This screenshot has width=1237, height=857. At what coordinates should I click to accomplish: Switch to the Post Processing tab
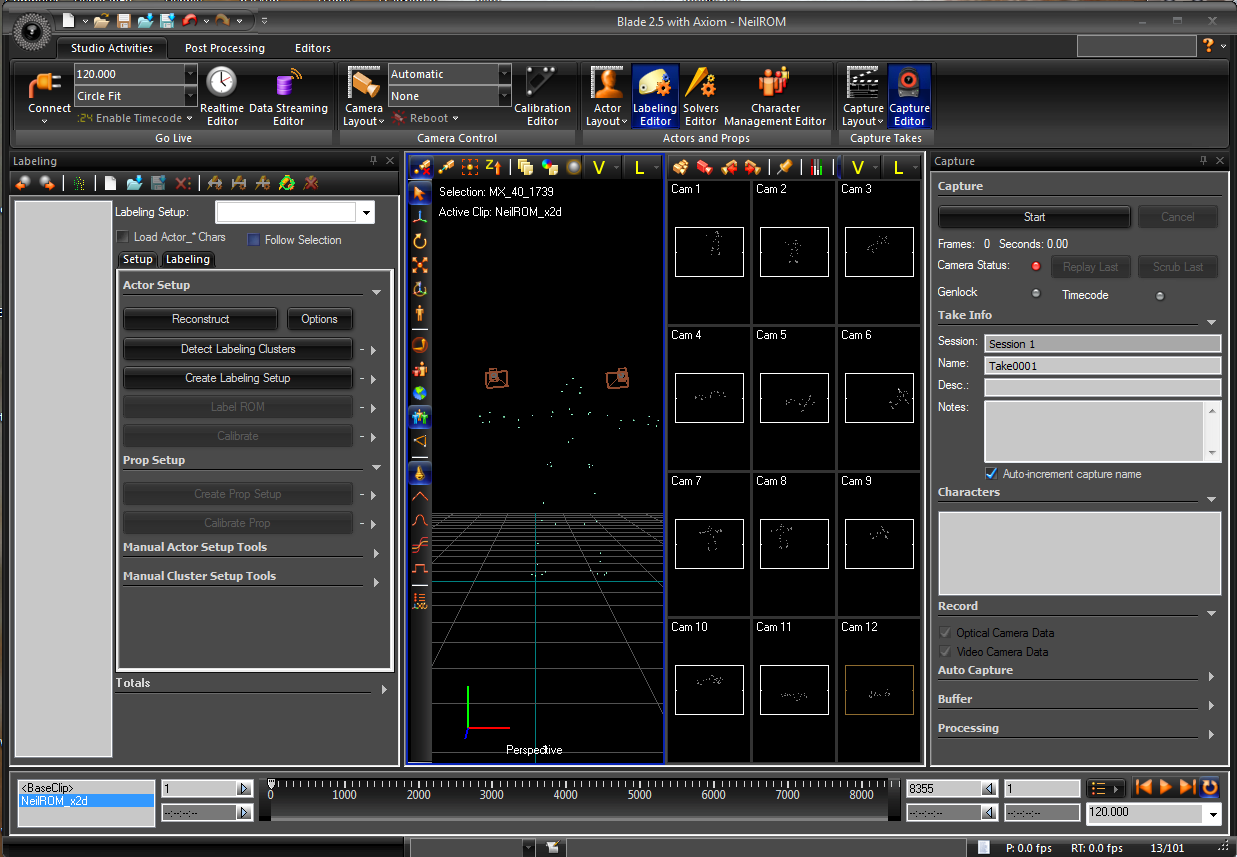tap(225, 48)
